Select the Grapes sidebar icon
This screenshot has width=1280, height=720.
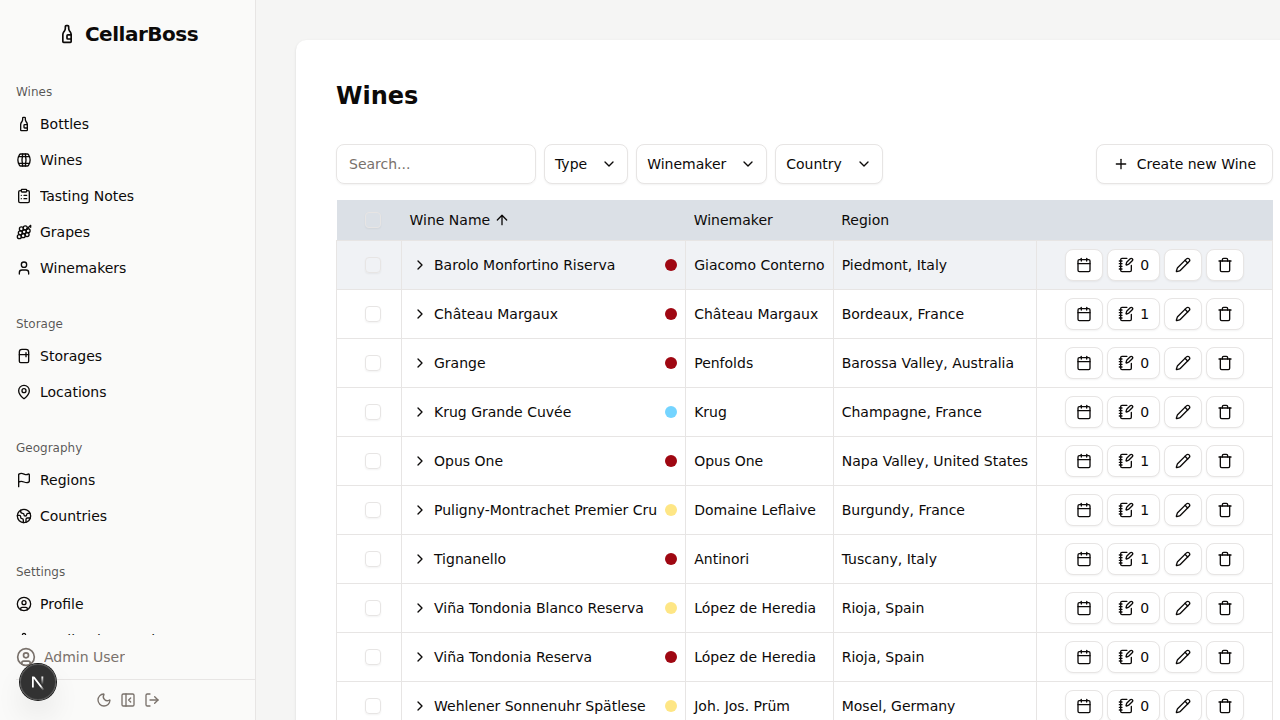click(x=24, y=232)
